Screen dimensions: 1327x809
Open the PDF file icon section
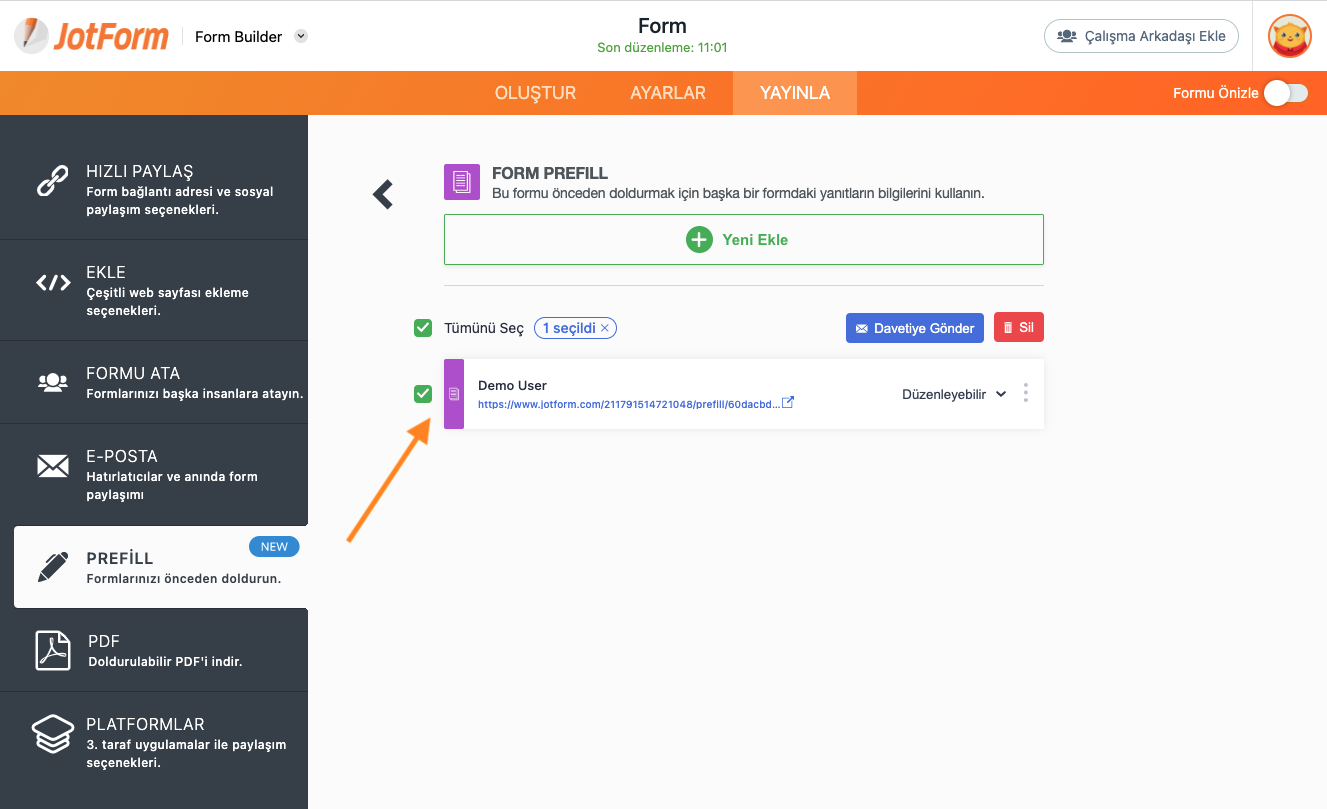53,650
